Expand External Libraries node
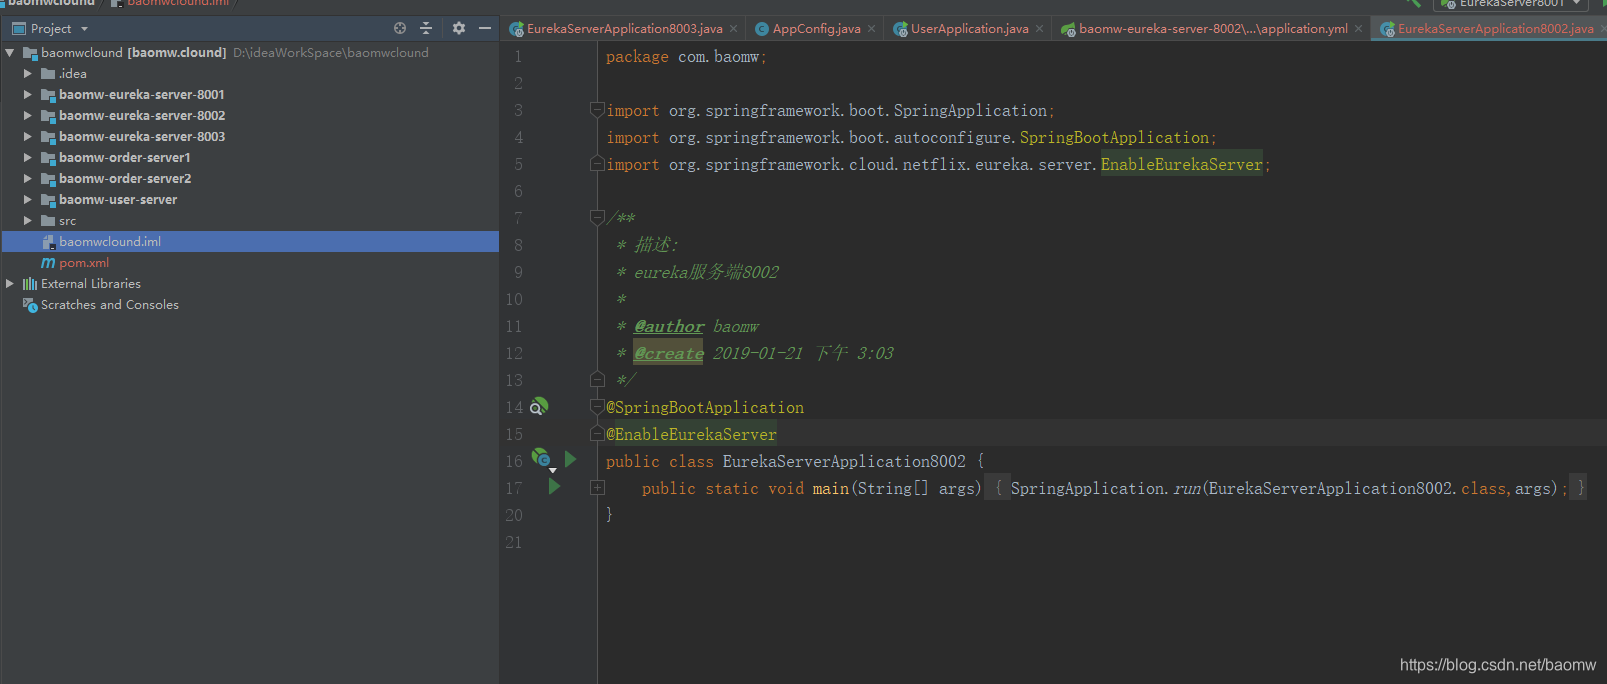 [x=10, y=284]
